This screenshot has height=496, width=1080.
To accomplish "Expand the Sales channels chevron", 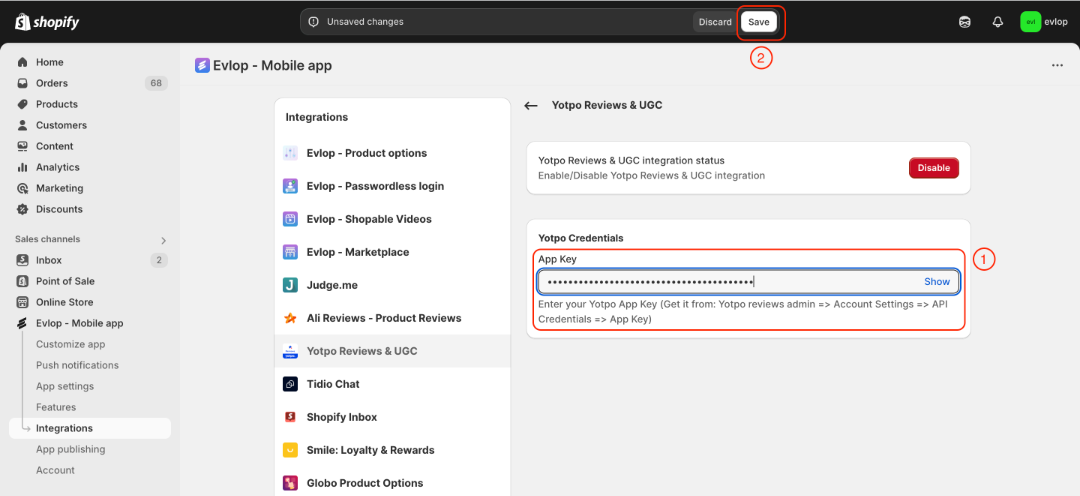I will (x=163, y=240).
